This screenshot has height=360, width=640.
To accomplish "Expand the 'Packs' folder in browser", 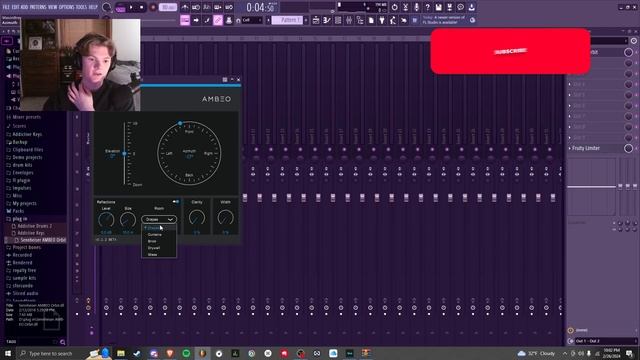I will (x=18, y=211).
